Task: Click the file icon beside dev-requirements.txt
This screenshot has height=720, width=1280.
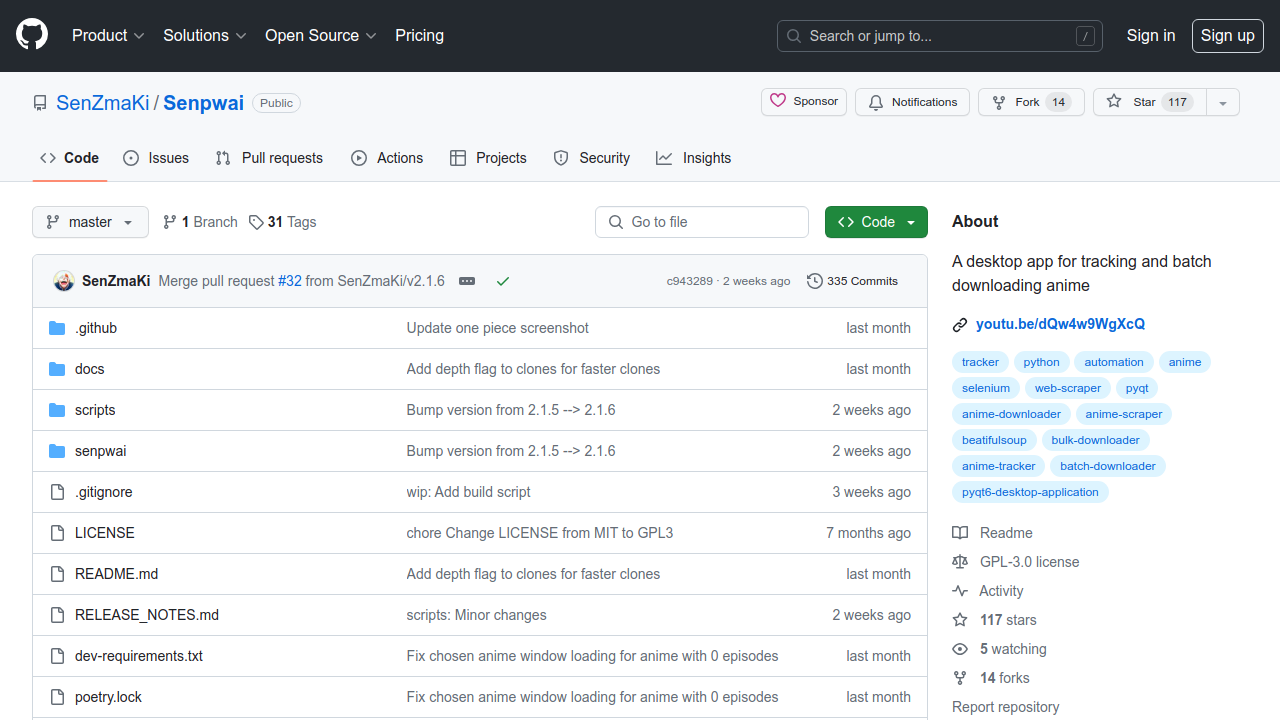Action: point(57,656)
